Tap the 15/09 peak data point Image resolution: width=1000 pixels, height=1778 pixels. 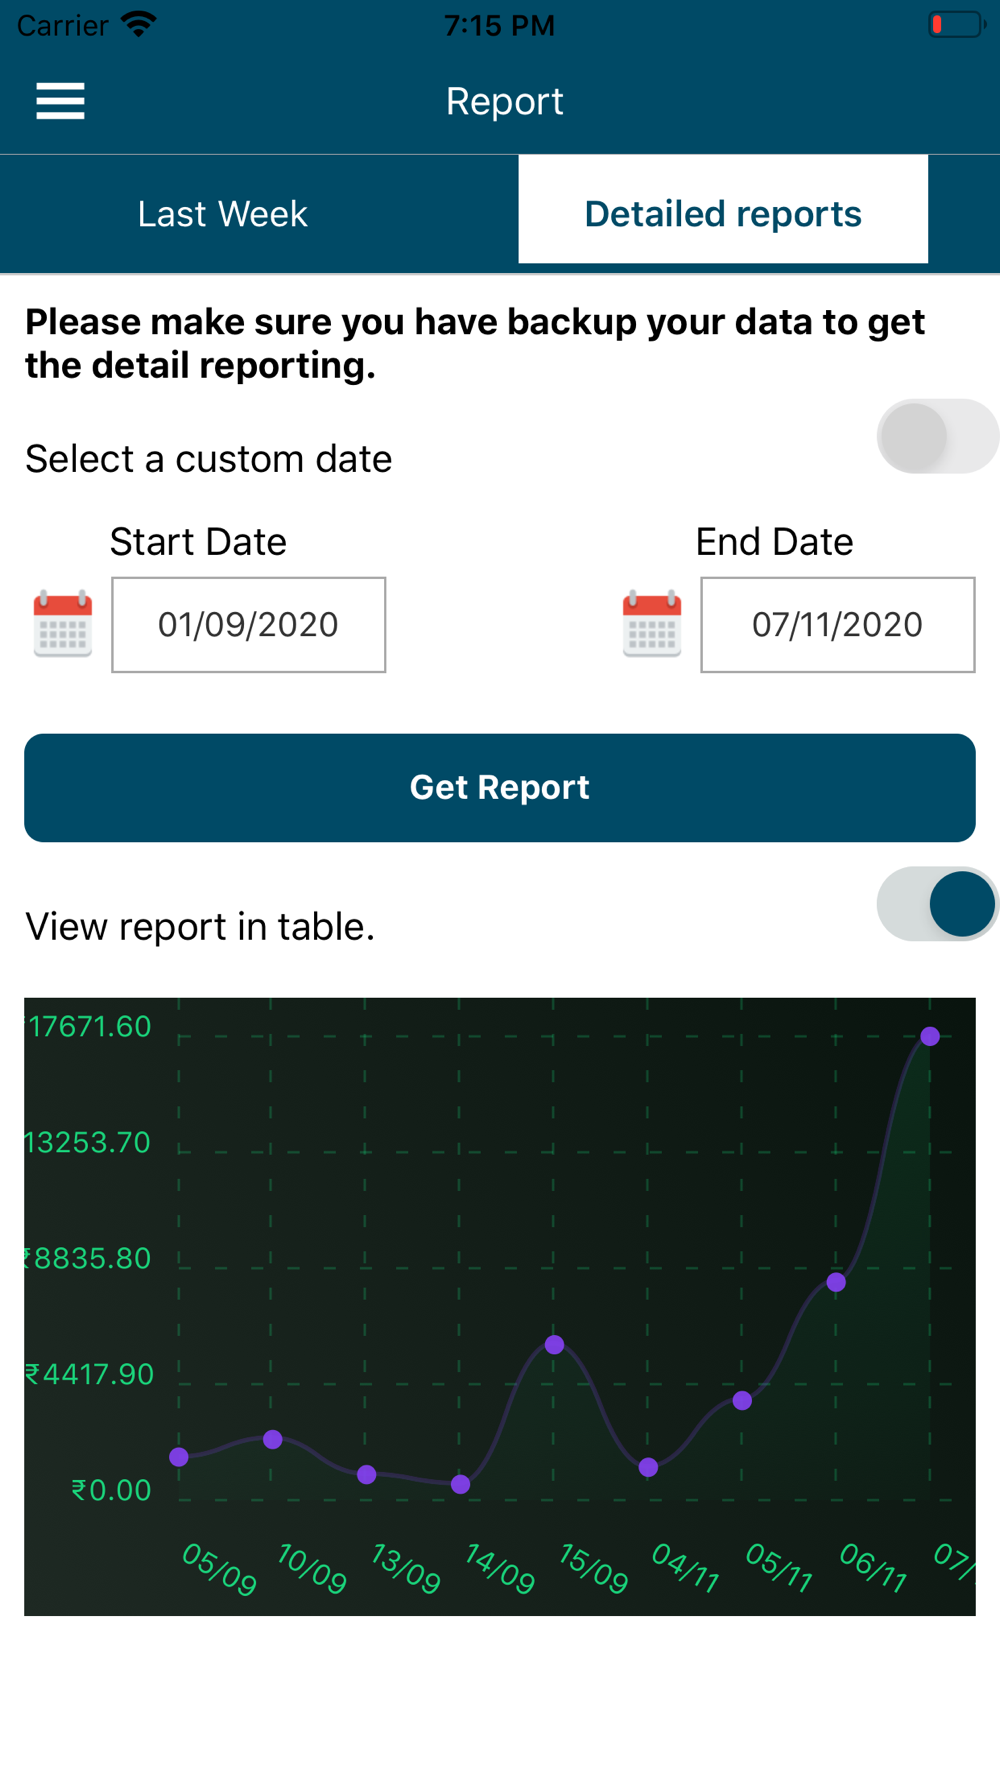coord(555,1345)
